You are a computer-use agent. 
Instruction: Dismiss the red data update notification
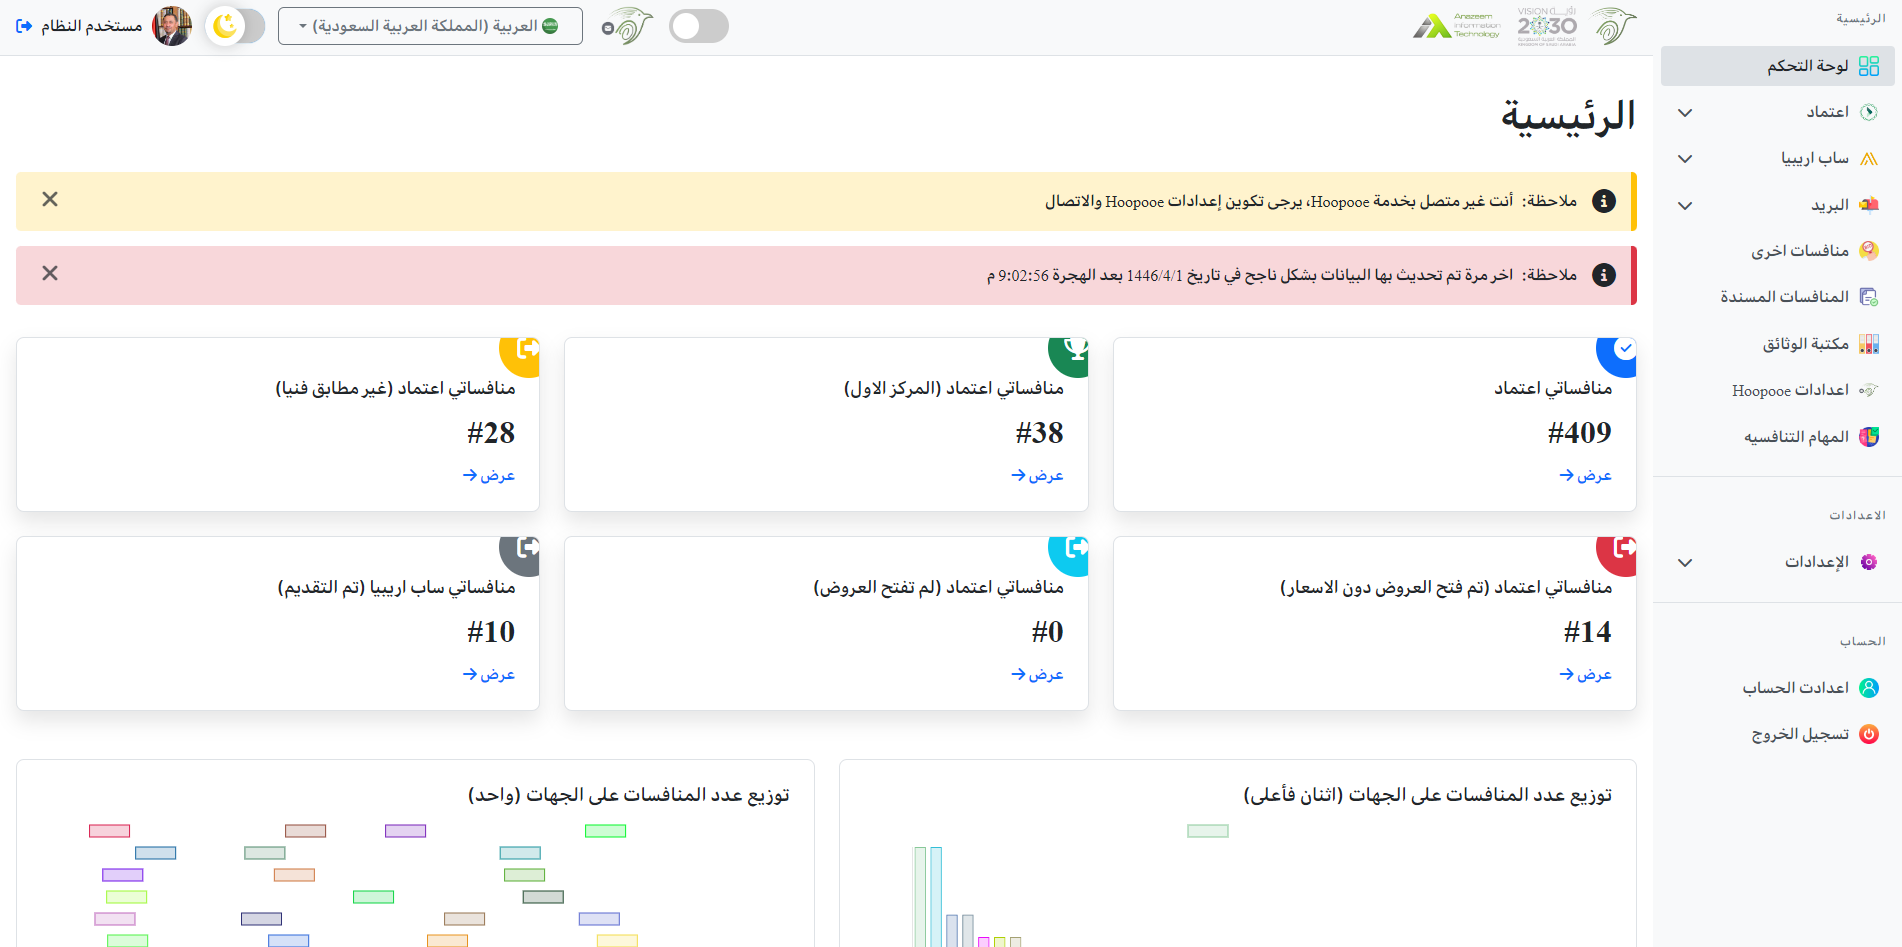pos(49,273)
